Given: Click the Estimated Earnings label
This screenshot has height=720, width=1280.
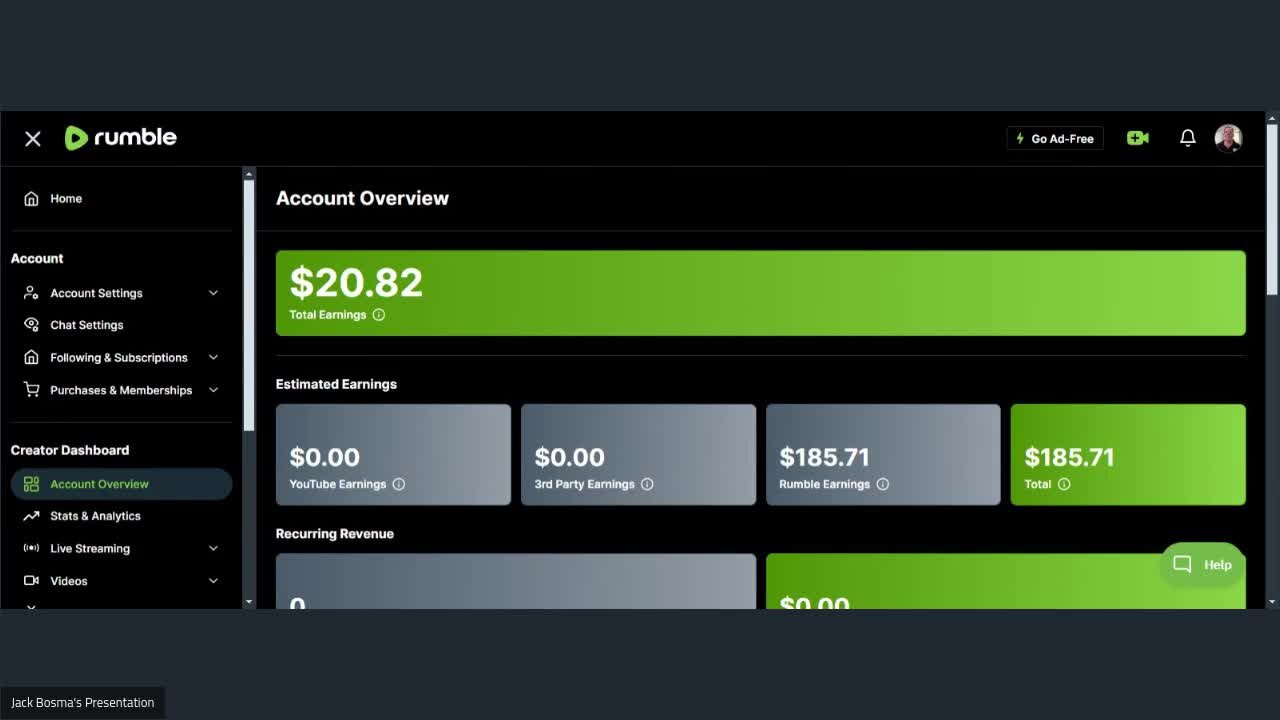Looking at the screenshot, I should click(x=336, y=384).
